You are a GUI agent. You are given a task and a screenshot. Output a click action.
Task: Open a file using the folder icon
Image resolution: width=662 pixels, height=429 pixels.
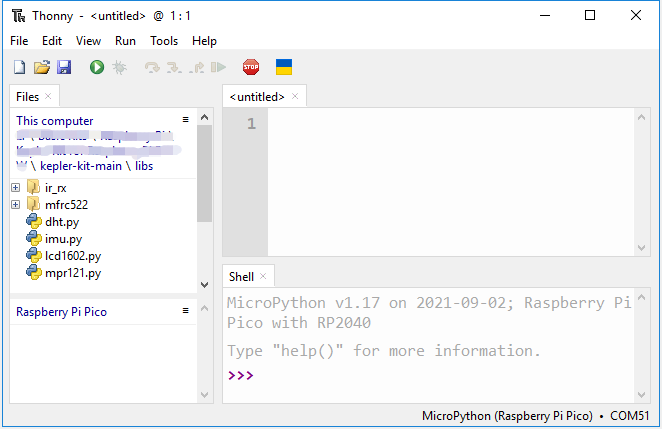(42, 67)
